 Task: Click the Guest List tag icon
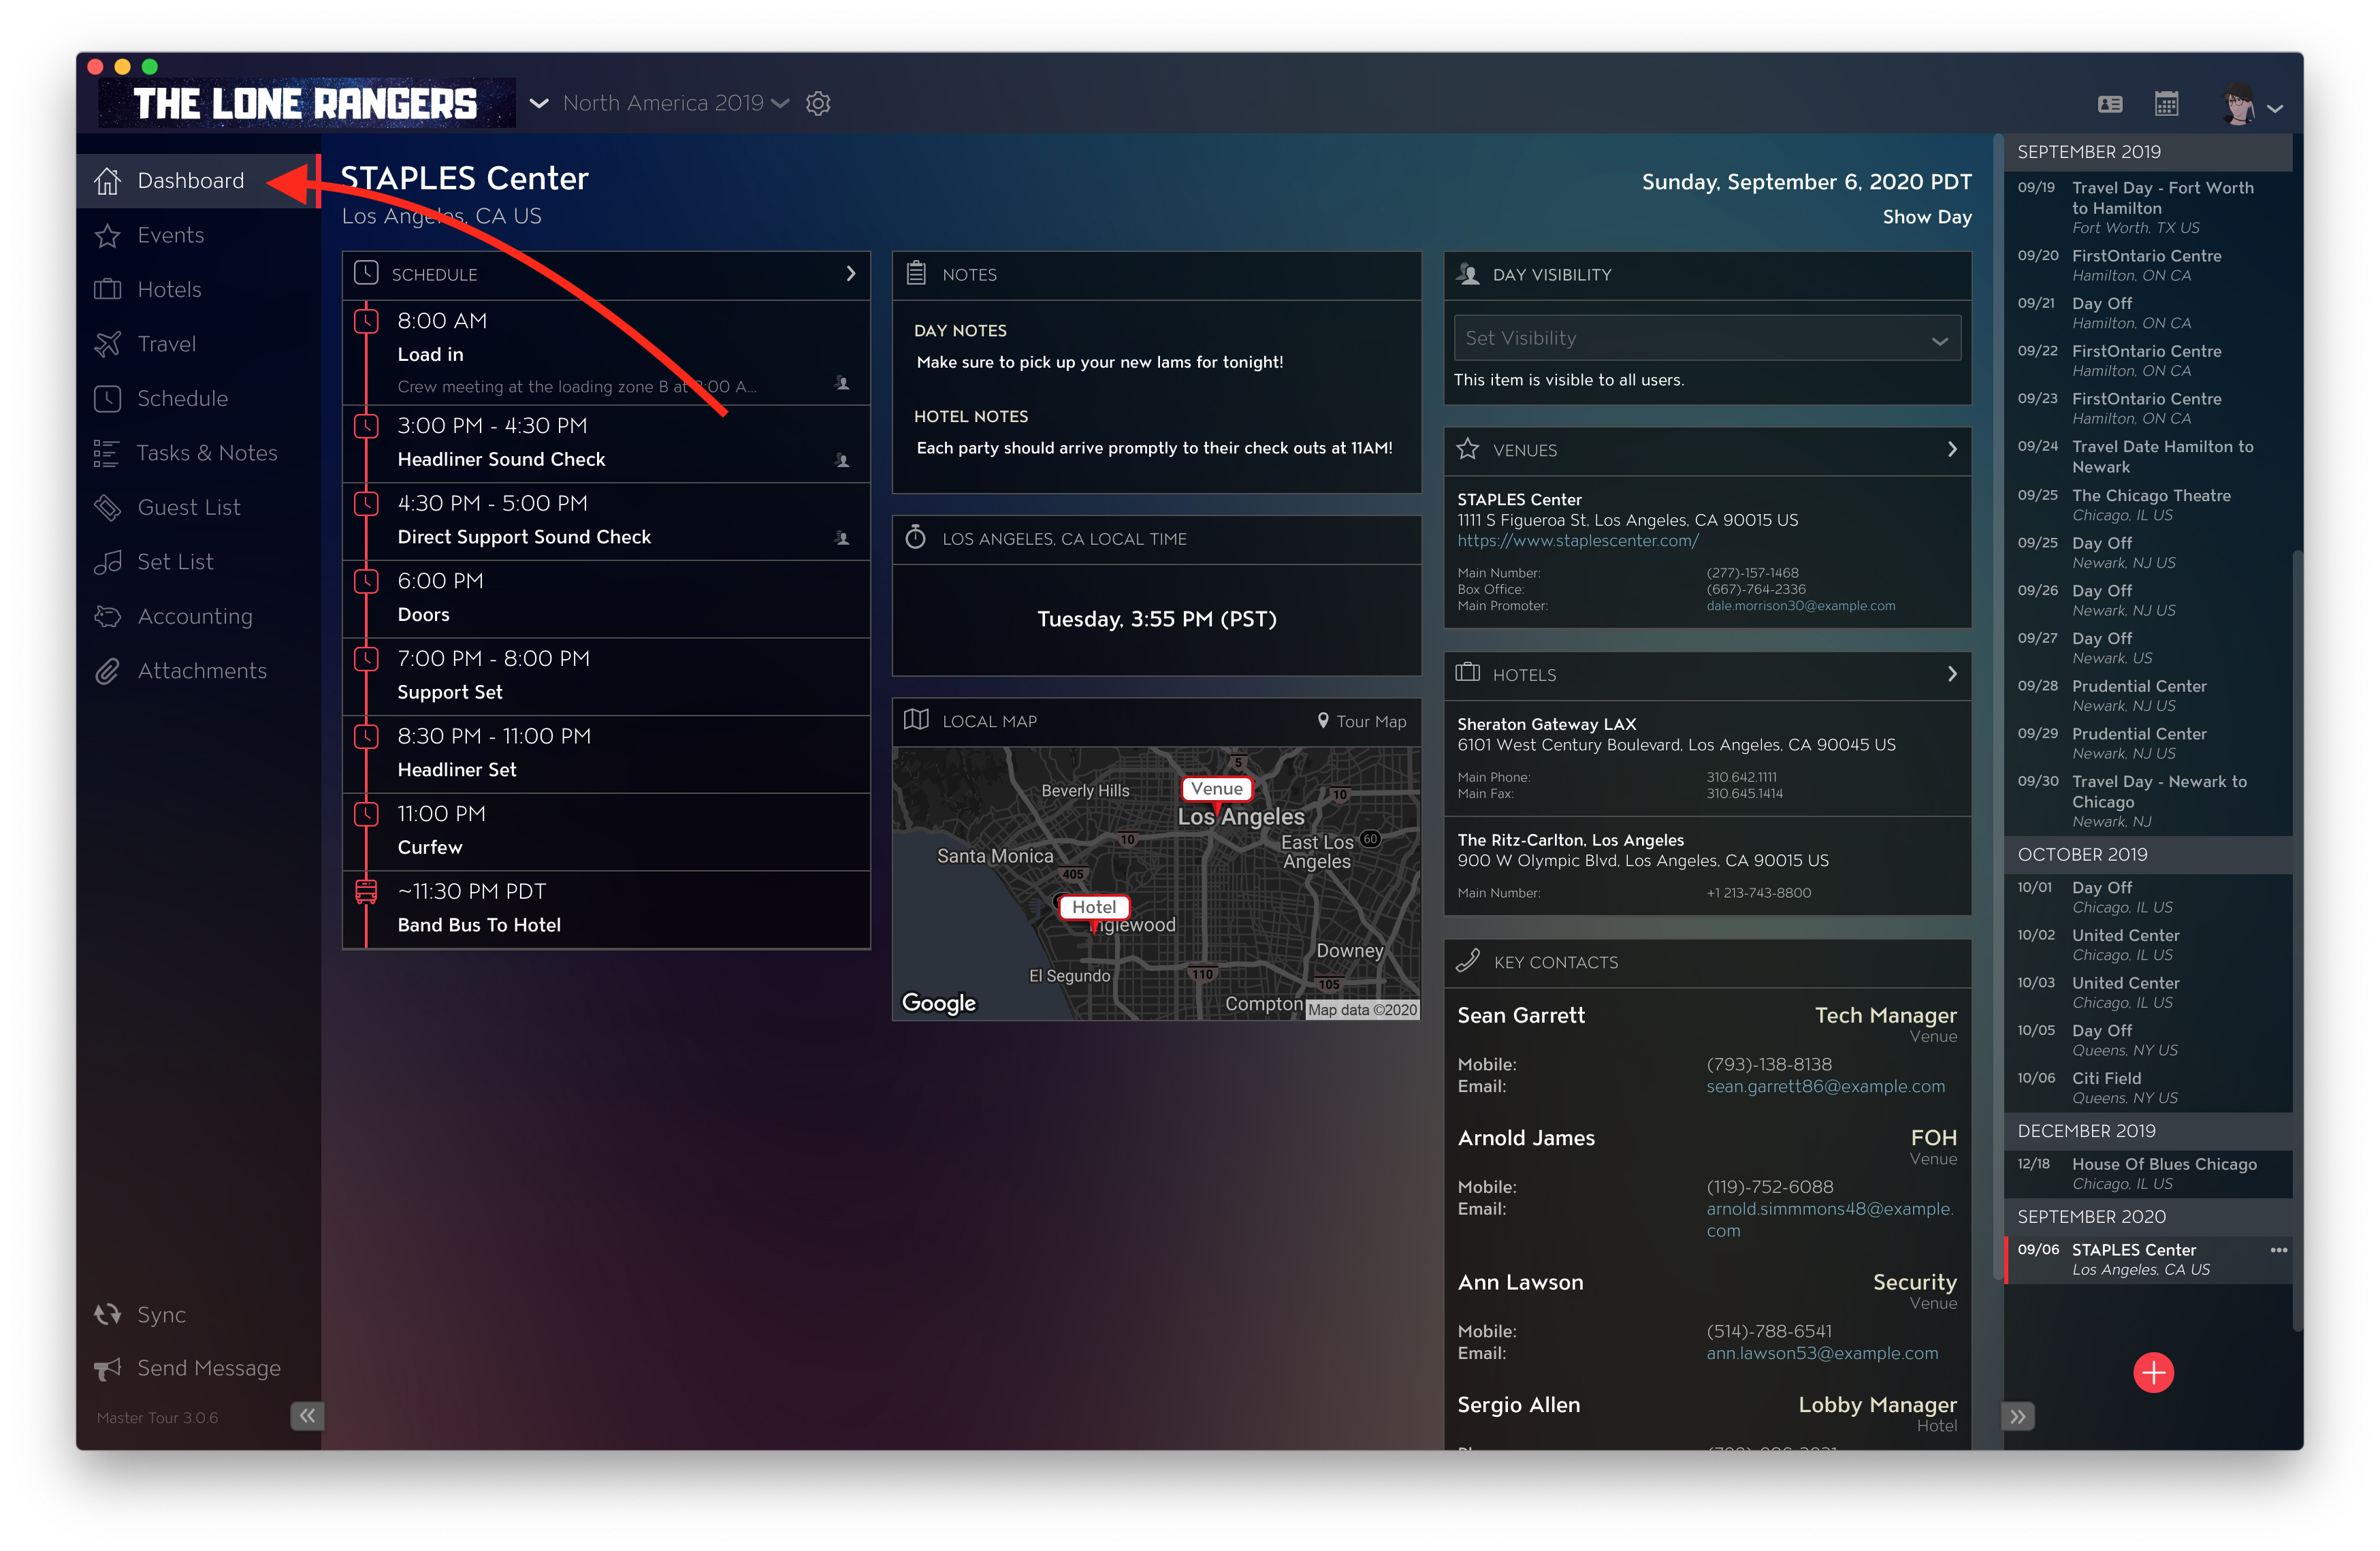click(x=108, y=508)
